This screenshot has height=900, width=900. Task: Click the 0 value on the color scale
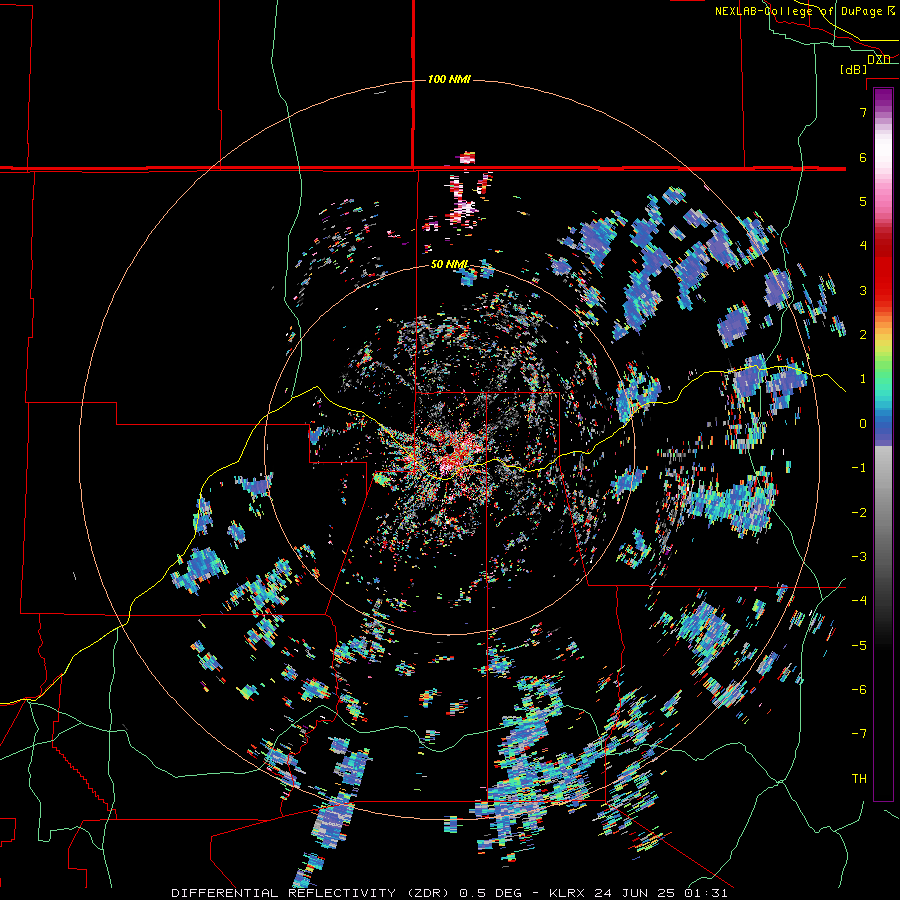tap(863, 423)
